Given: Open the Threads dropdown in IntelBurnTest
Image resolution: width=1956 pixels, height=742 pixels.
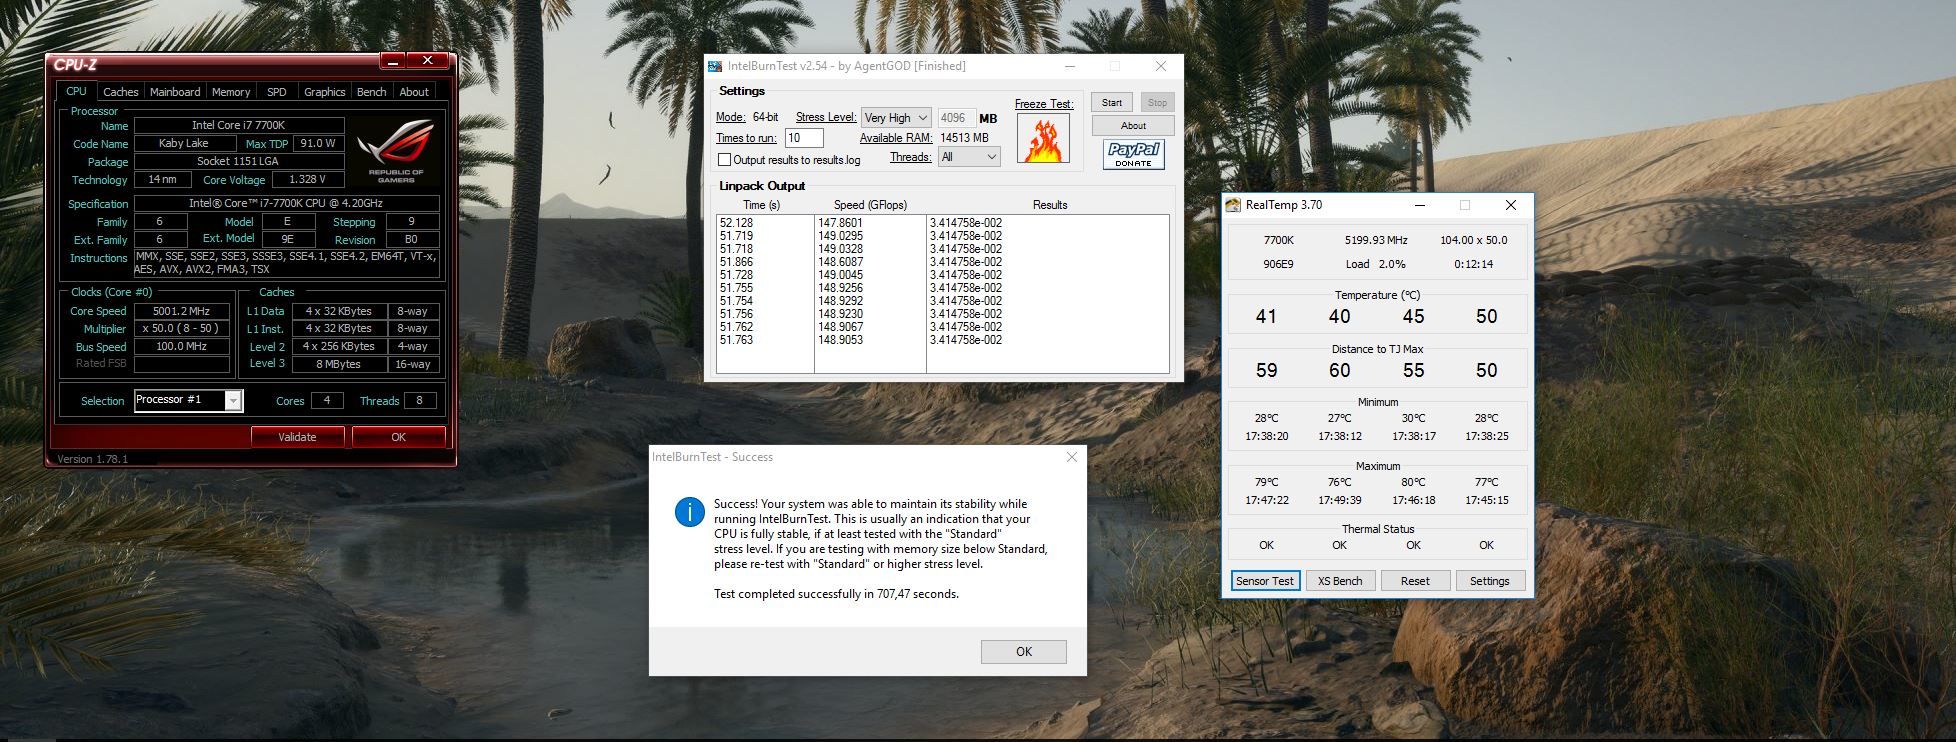Looking at the screenshot, I should (x=969, y=157).
